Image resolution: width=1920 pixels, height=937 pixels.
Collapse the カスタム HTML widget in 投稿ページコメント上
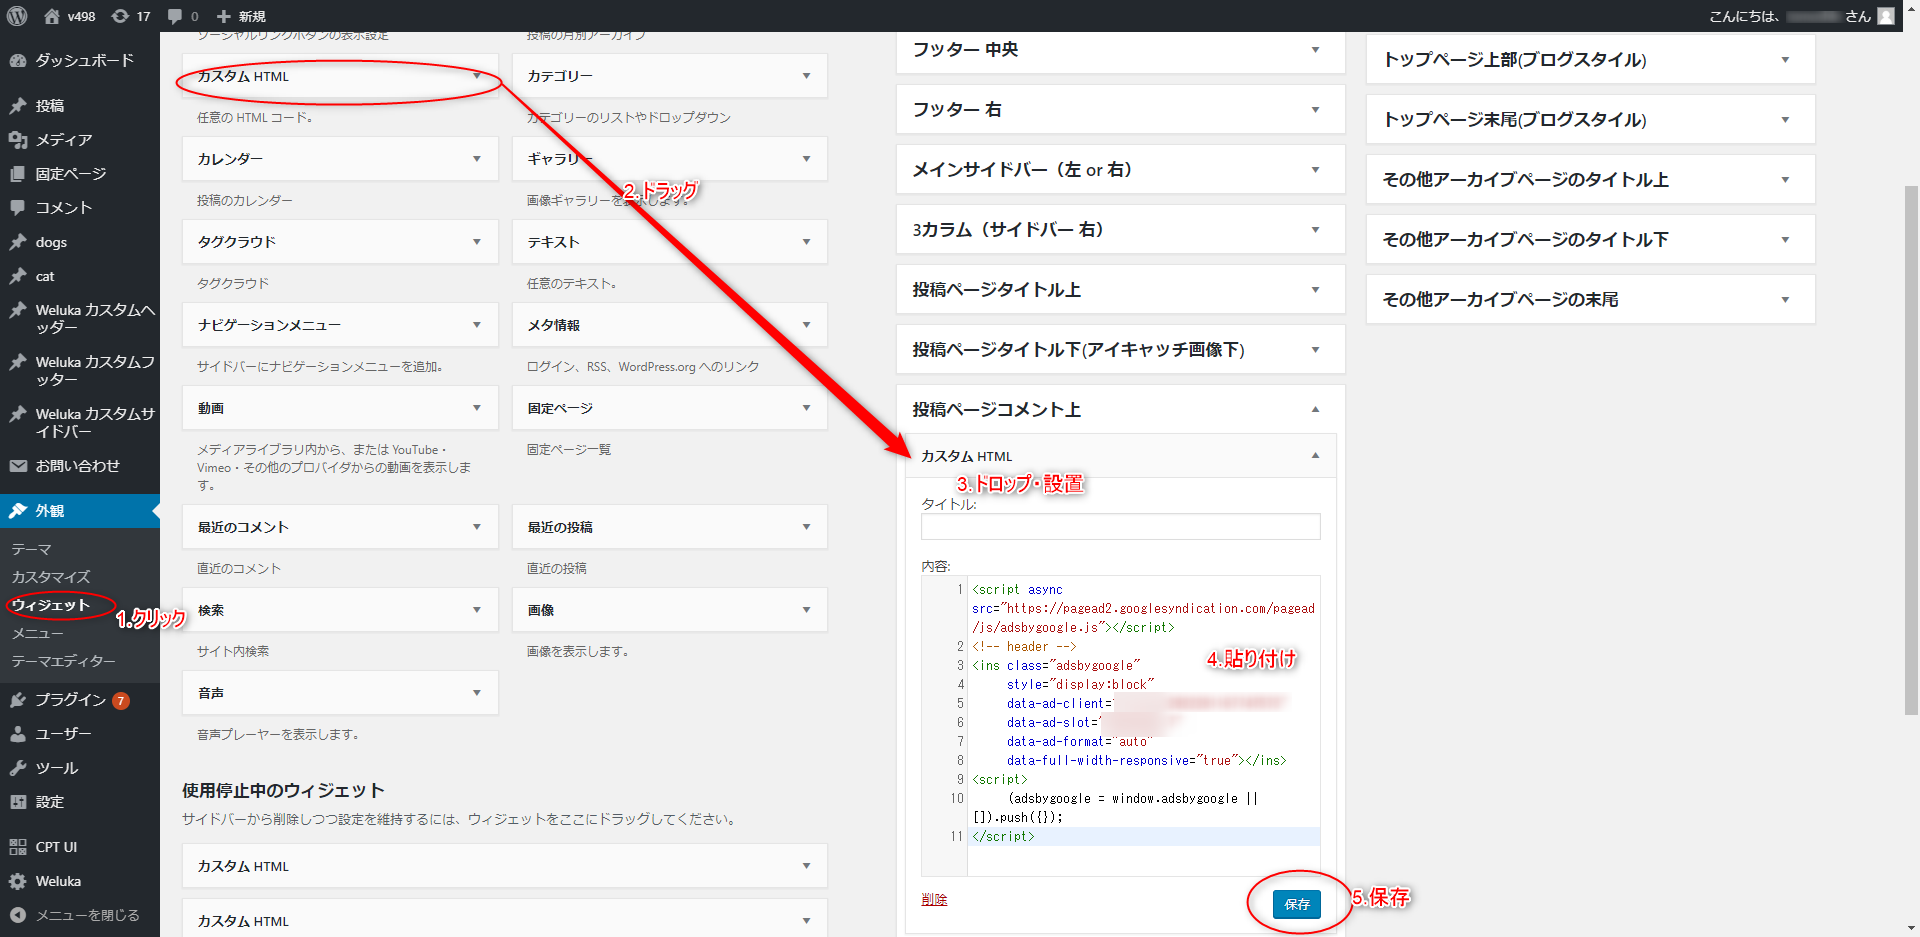coord(1316,456)
